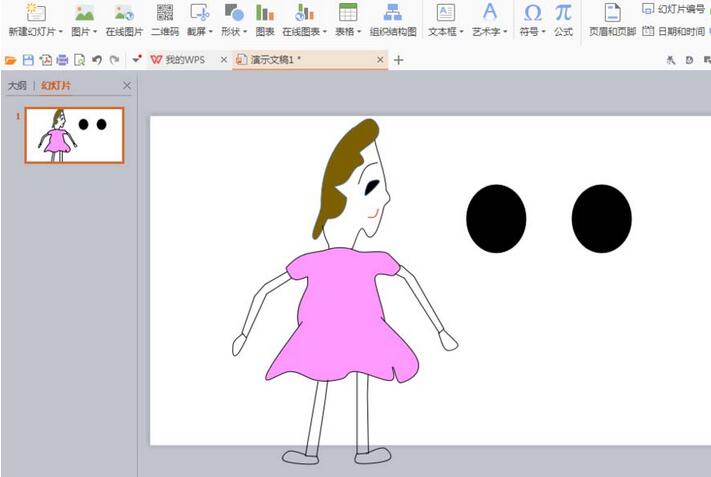Screen dimensions: 711x477
Task: Click the 符号 symbol button
Action: (533, 13)
